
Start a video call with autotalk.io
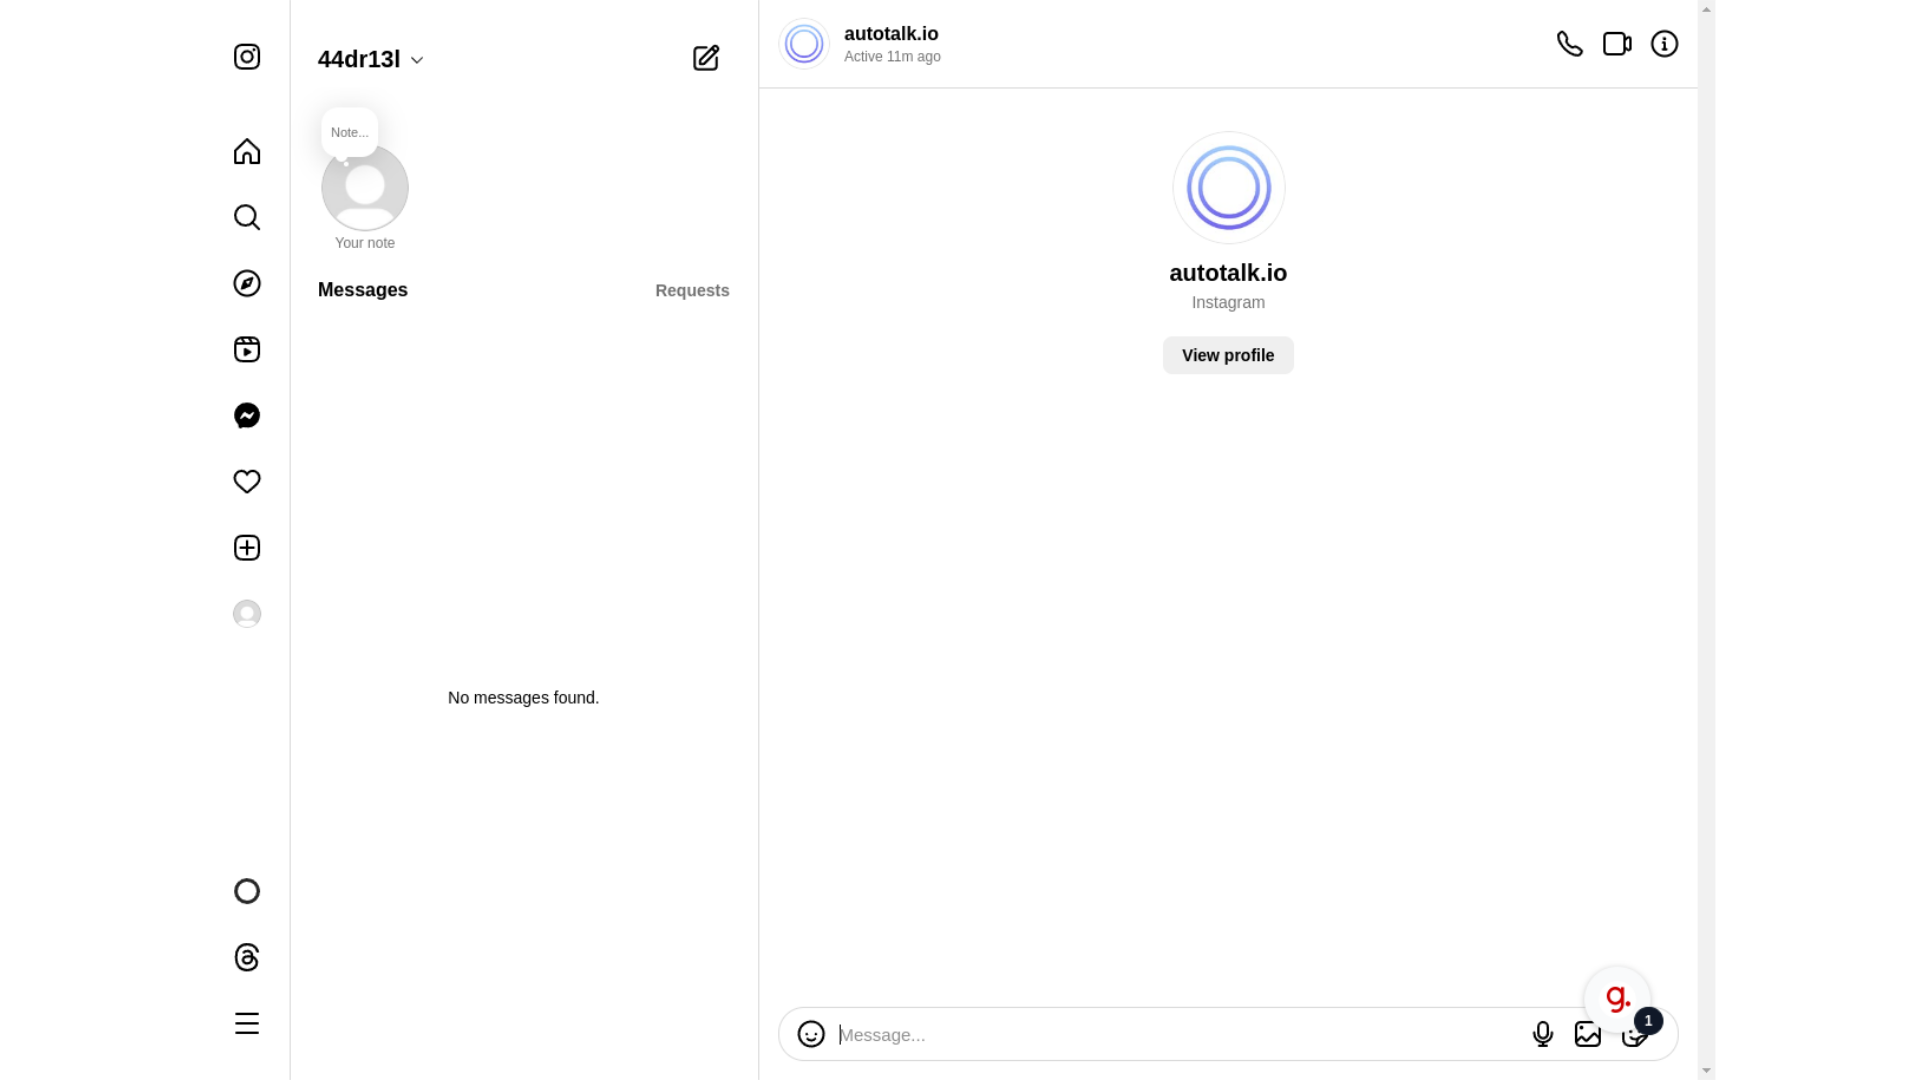pyautogui.click(x=1617, y=44)
